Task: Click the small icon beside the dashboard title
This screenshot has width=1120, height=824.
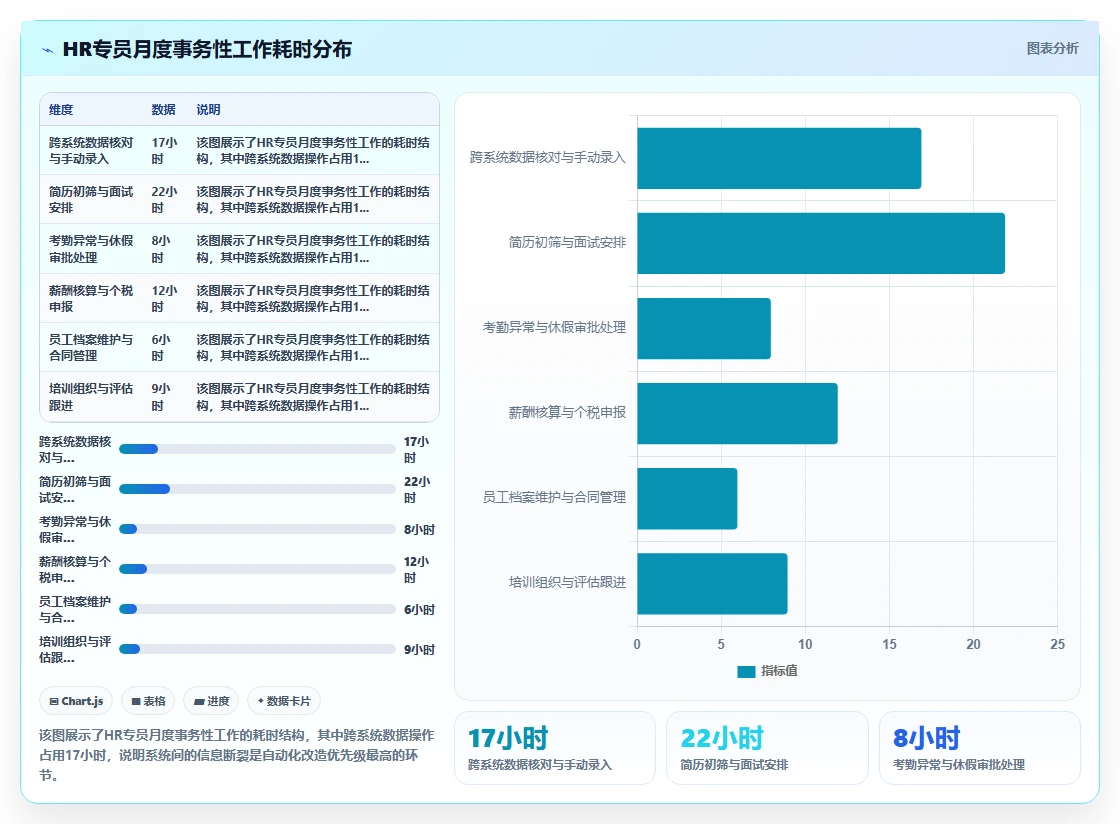Action: pyautogui.click(x=47, y=50)
